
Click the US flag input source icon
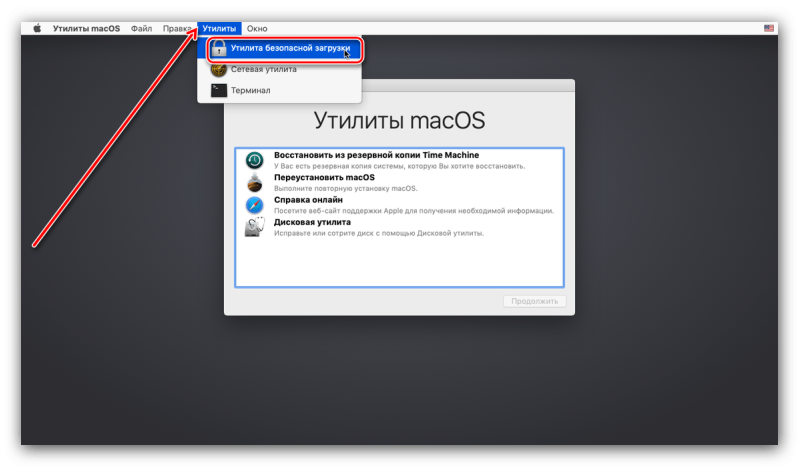(768, 28)
